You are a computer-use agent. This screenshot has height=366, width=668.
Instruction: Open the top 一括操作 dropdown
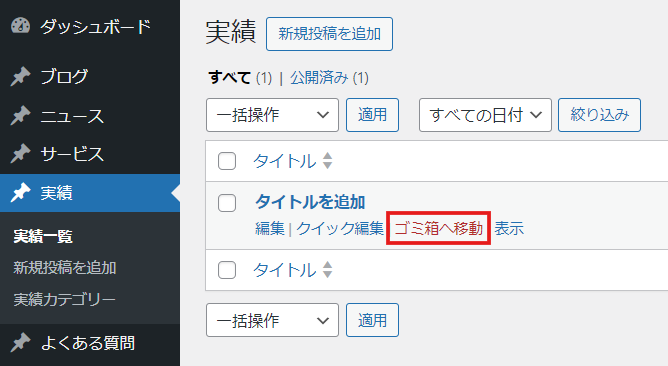point(272,115)
